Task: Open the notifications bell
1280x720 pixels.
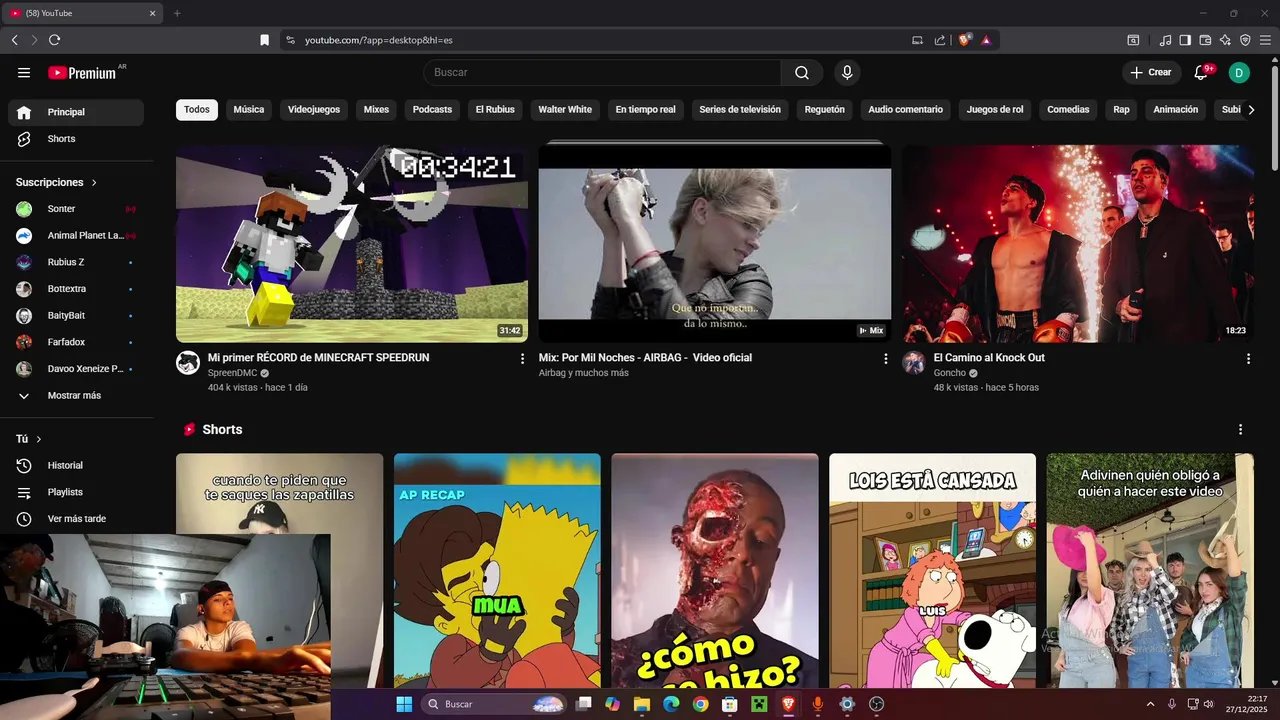Action: point(1202,72)
